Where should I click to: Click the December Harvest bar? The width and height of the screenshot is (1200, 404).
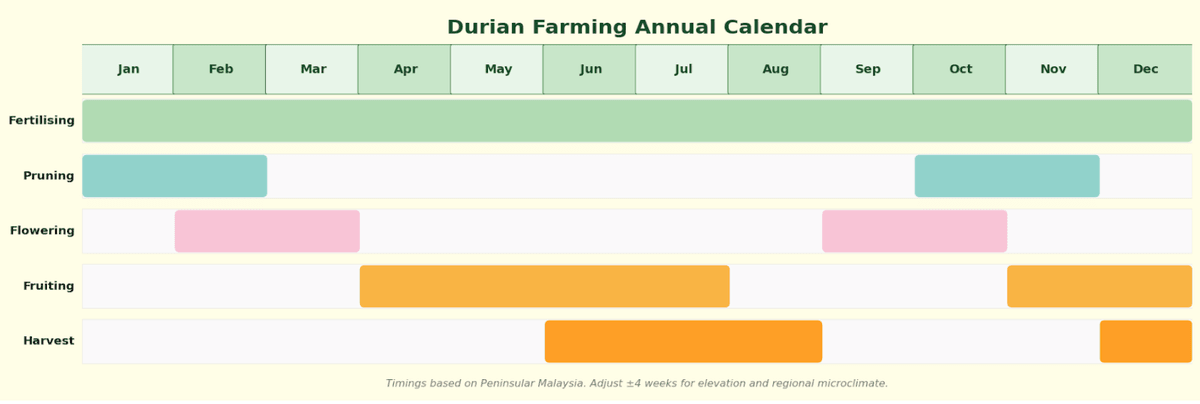[x=1145, y=341]
